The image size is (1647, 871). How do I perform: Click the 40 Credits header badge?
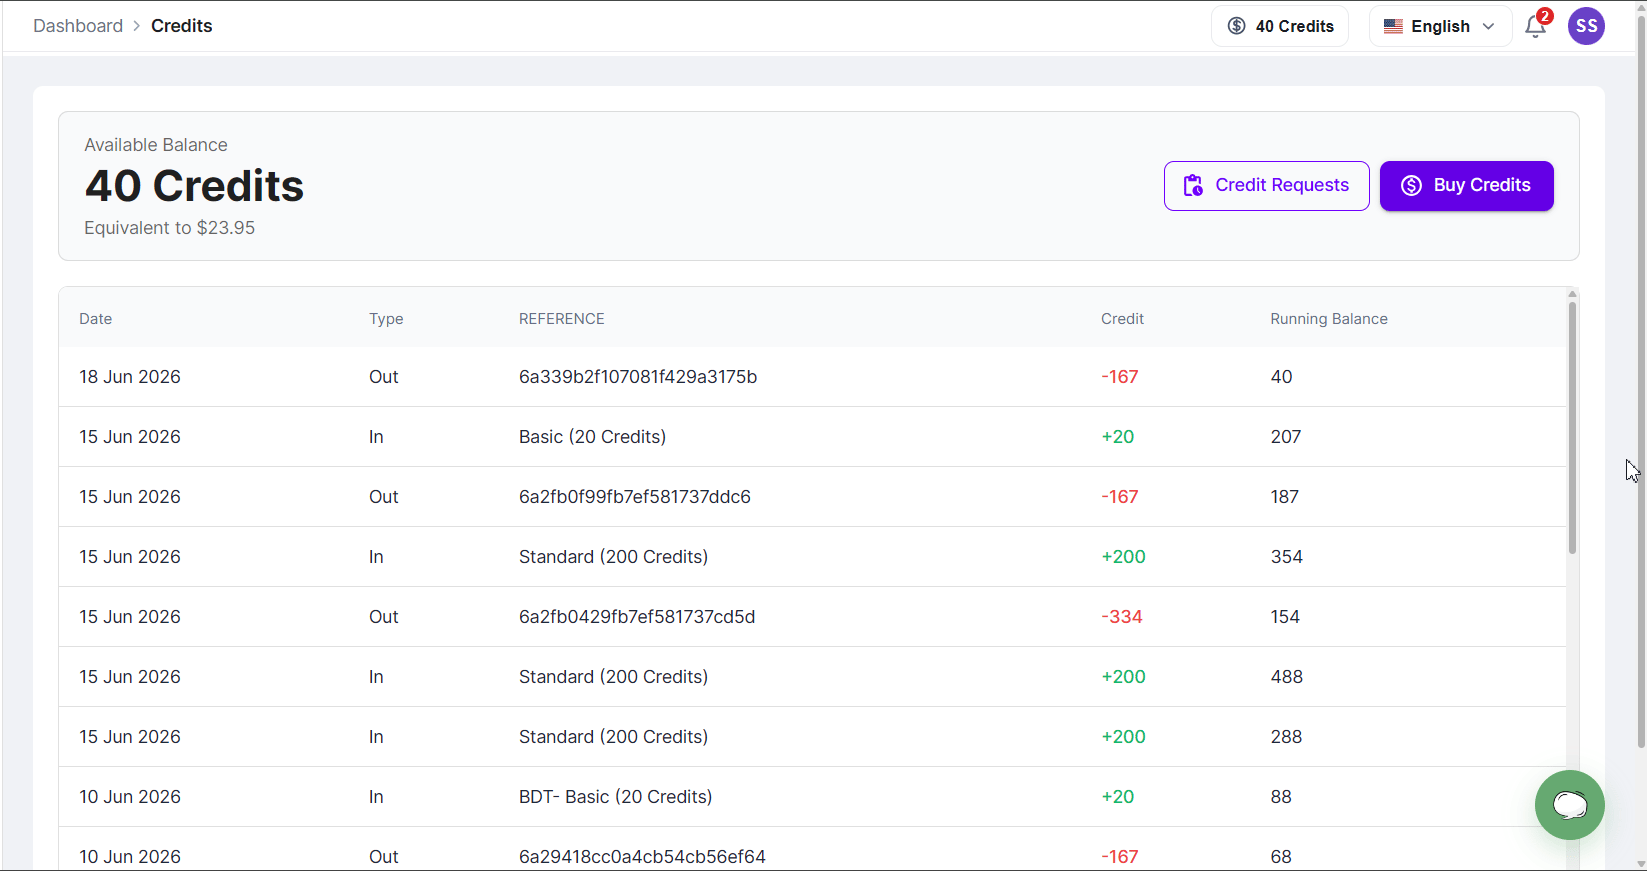coord(1280,26)
